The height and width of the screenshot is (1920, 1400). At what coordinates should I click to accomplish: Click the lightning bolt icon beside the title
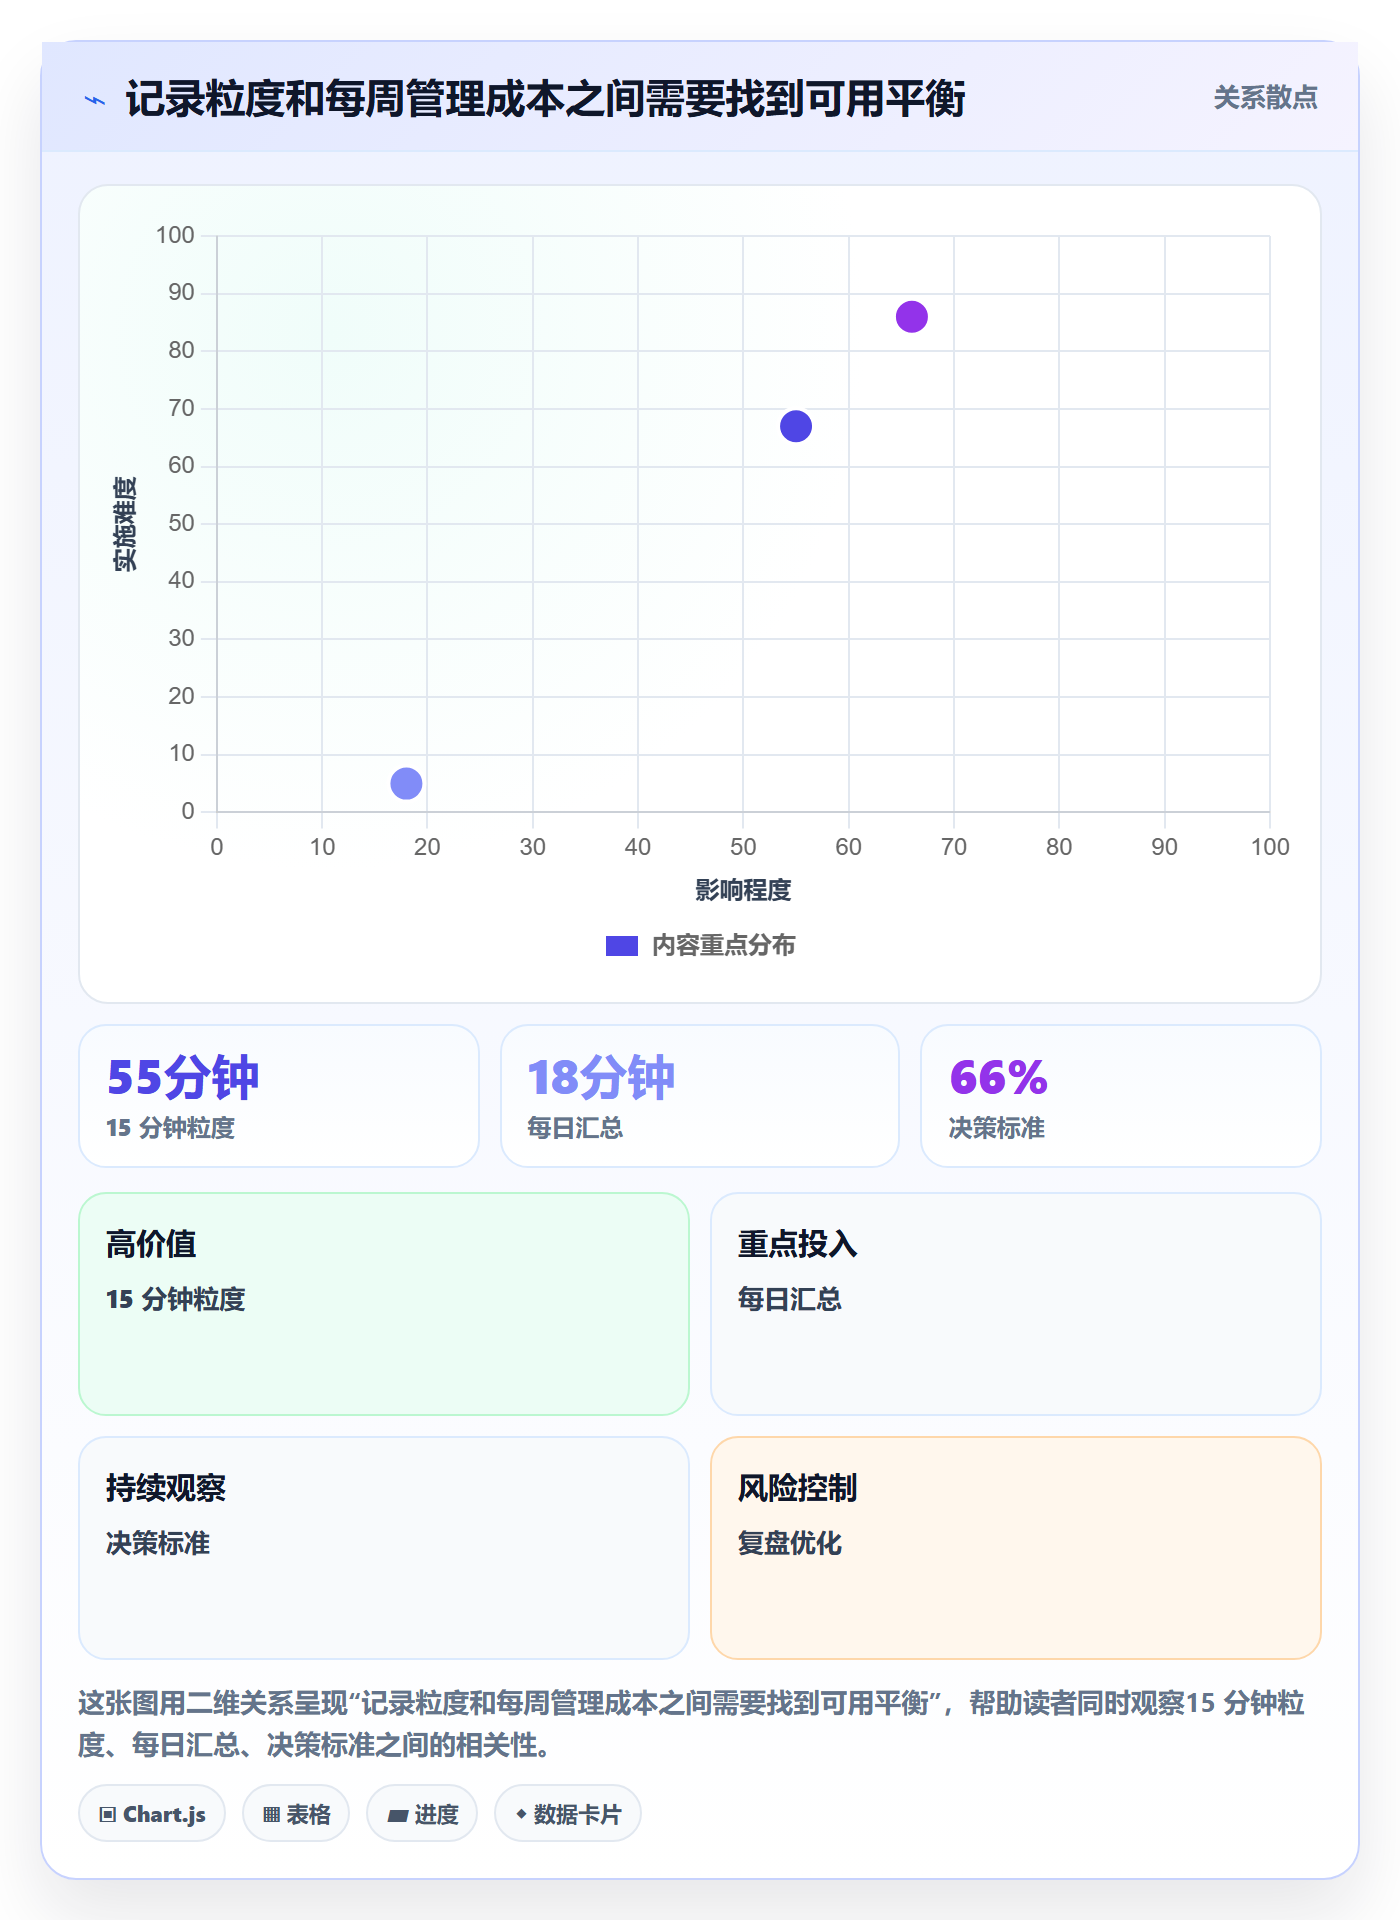click(95, 100)
